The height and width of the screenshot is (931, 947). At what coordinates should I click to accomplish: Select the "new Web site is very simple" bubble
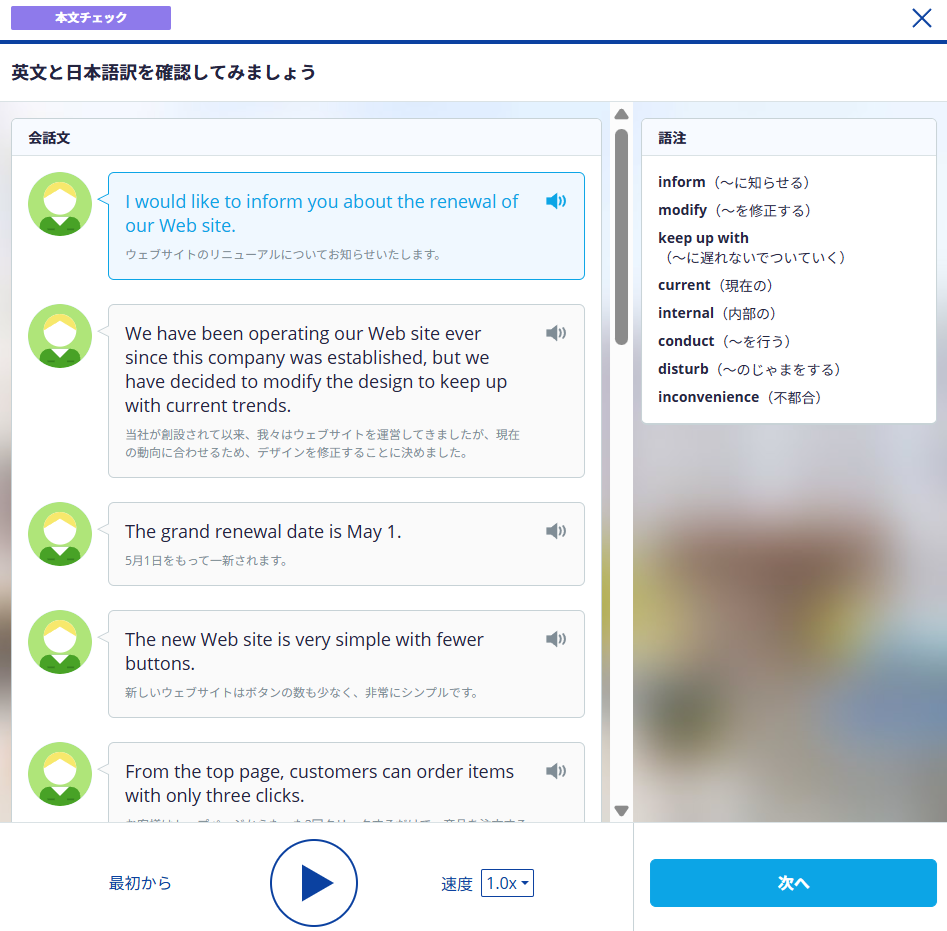[x=330, y=663]
